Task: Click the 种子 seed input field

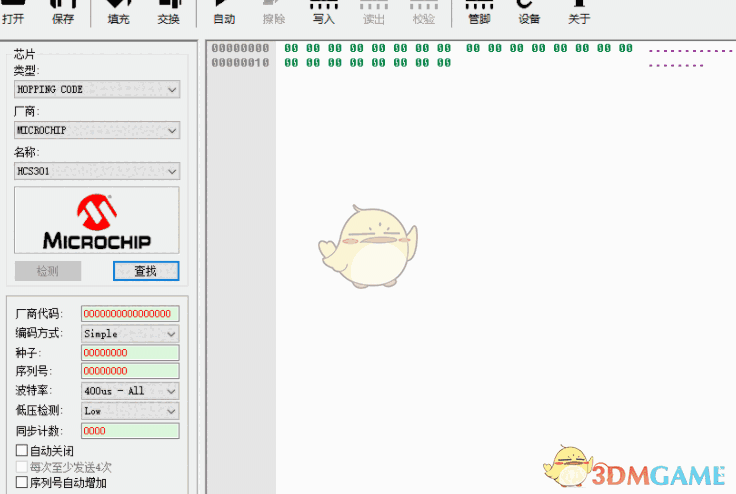Action: [x=130, y=353]
